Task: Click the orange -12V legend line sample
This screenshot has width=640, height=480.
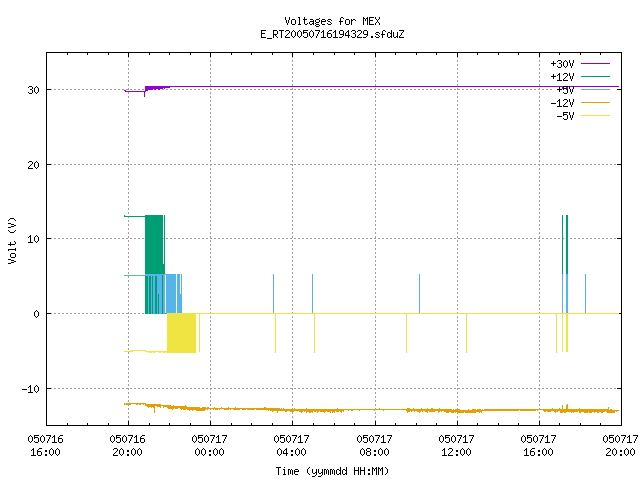Action: point(595,102)
